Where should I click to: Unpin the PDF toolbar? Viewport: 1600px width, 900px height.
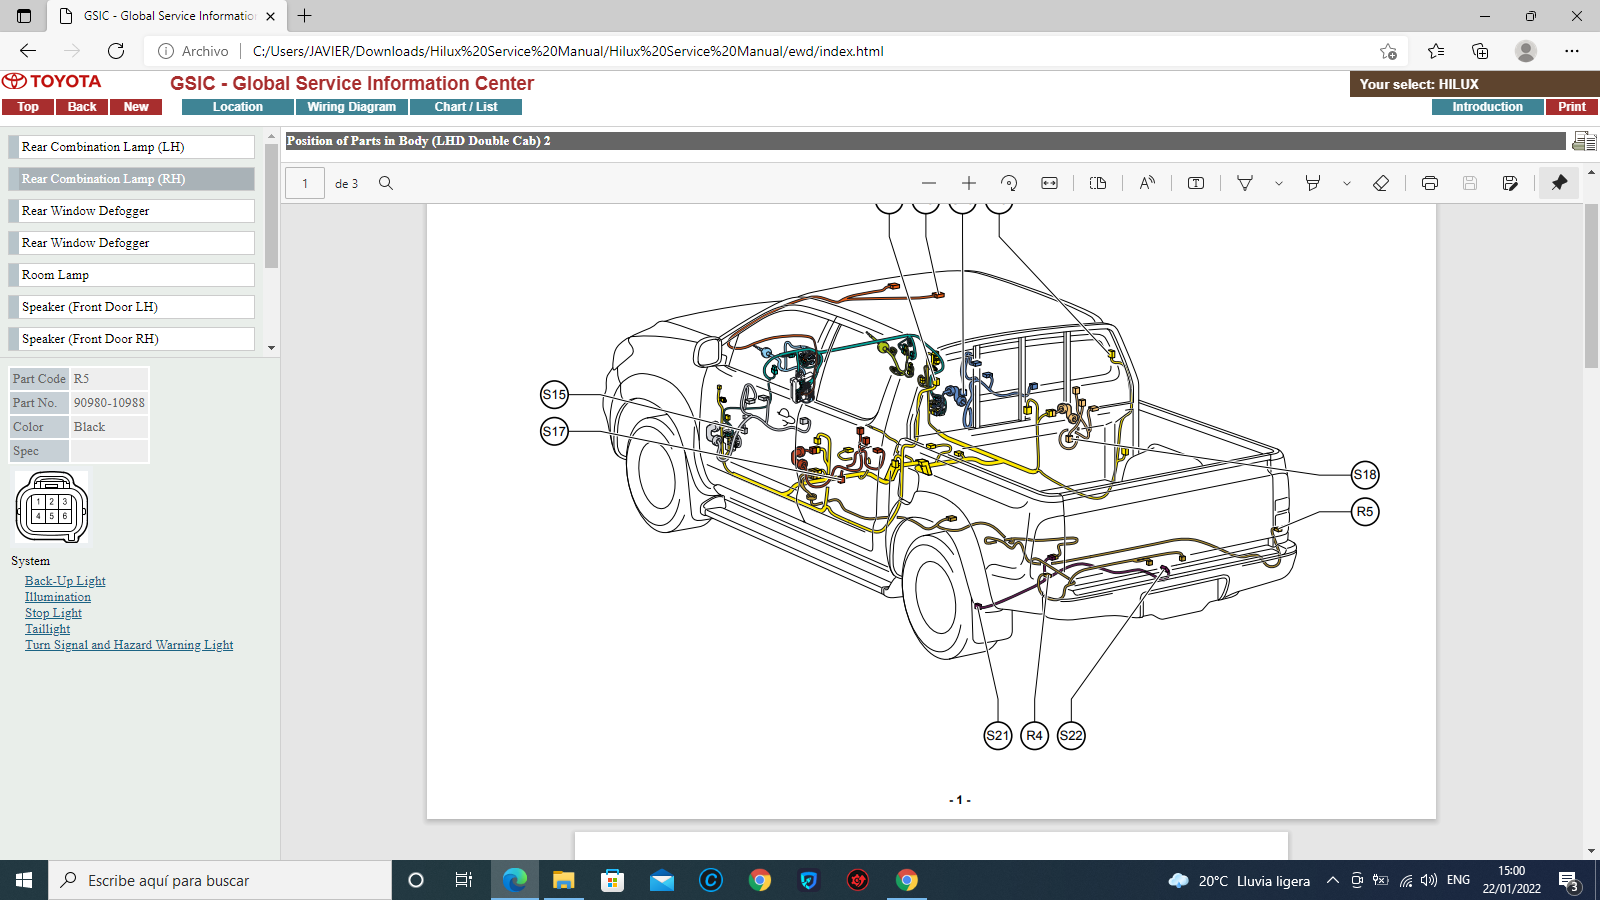[x=1559, y=183]
